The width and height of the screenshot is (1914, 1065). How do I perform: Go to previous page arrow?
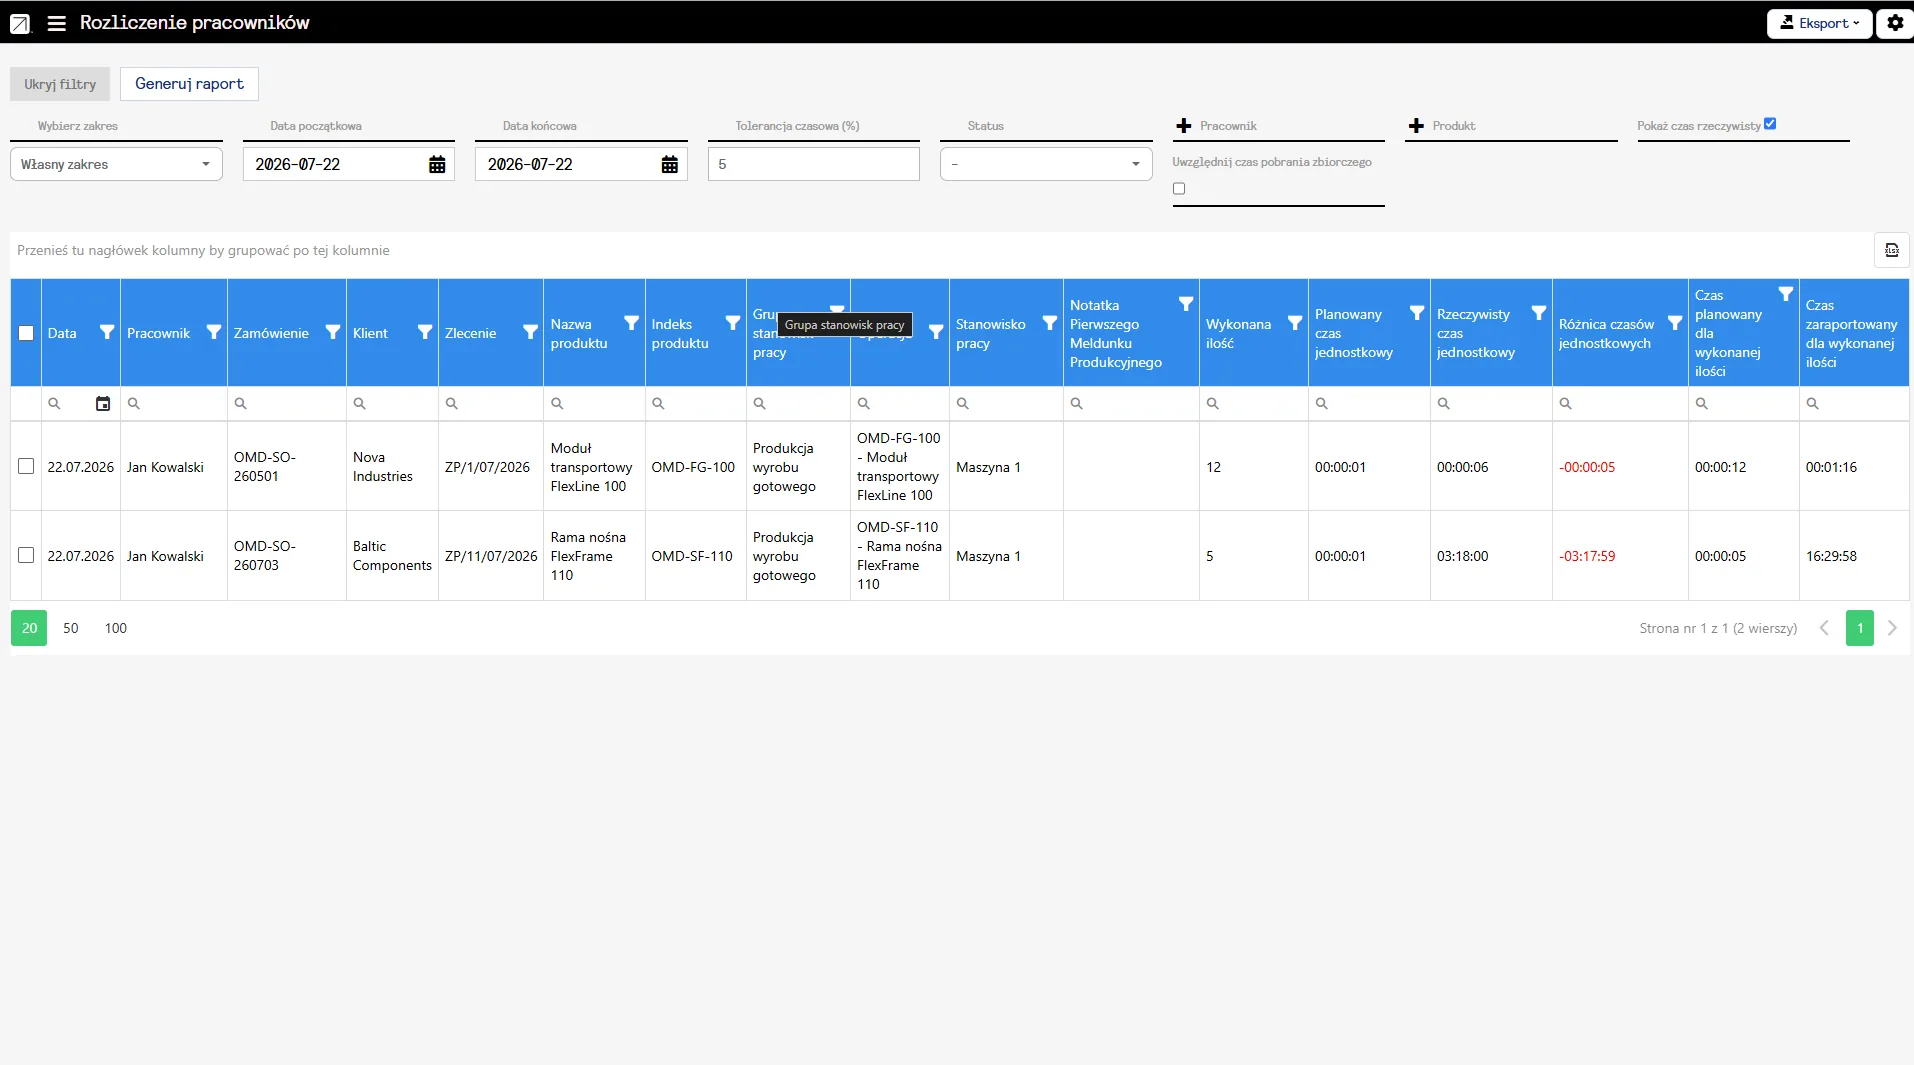click(1824, 628)
